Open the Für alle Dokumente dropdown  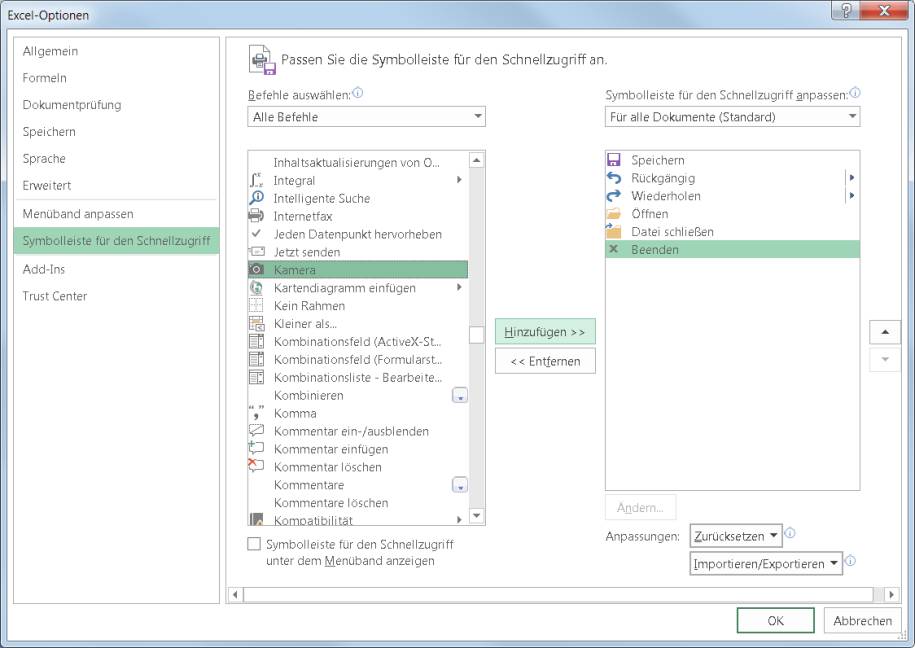coord(732,117)
